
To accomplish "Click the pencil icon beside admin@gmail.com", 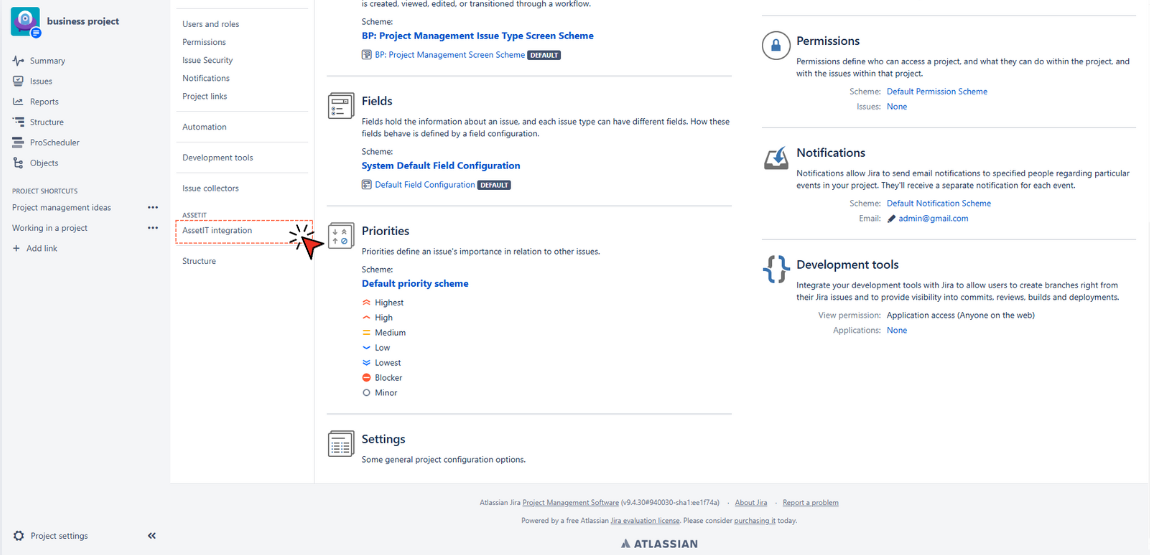I will point(891,219).
